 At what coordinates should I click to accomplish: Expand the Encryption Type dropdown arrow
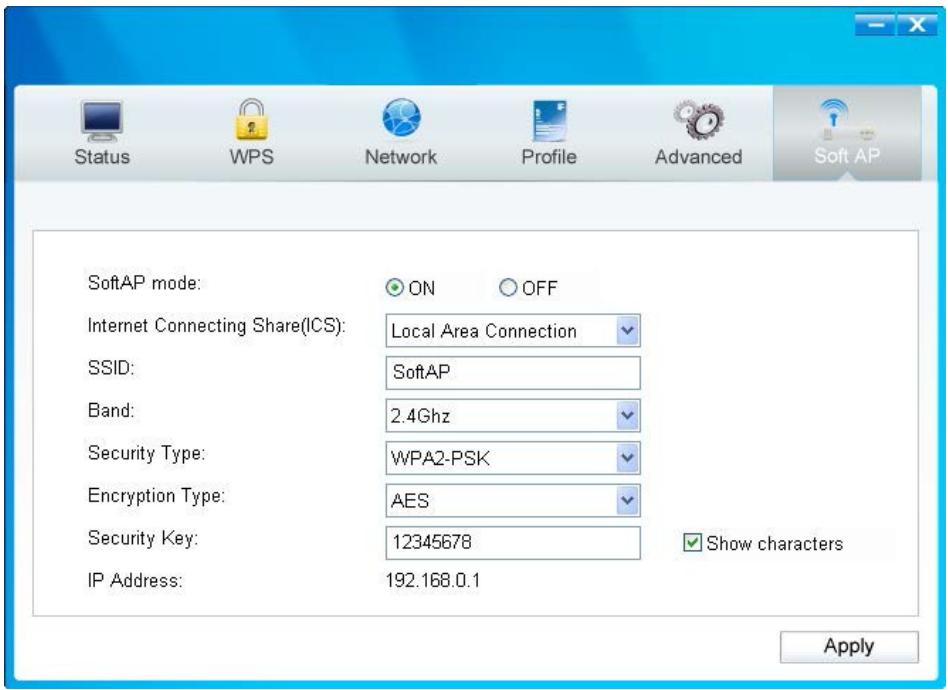tap(628, 500)
